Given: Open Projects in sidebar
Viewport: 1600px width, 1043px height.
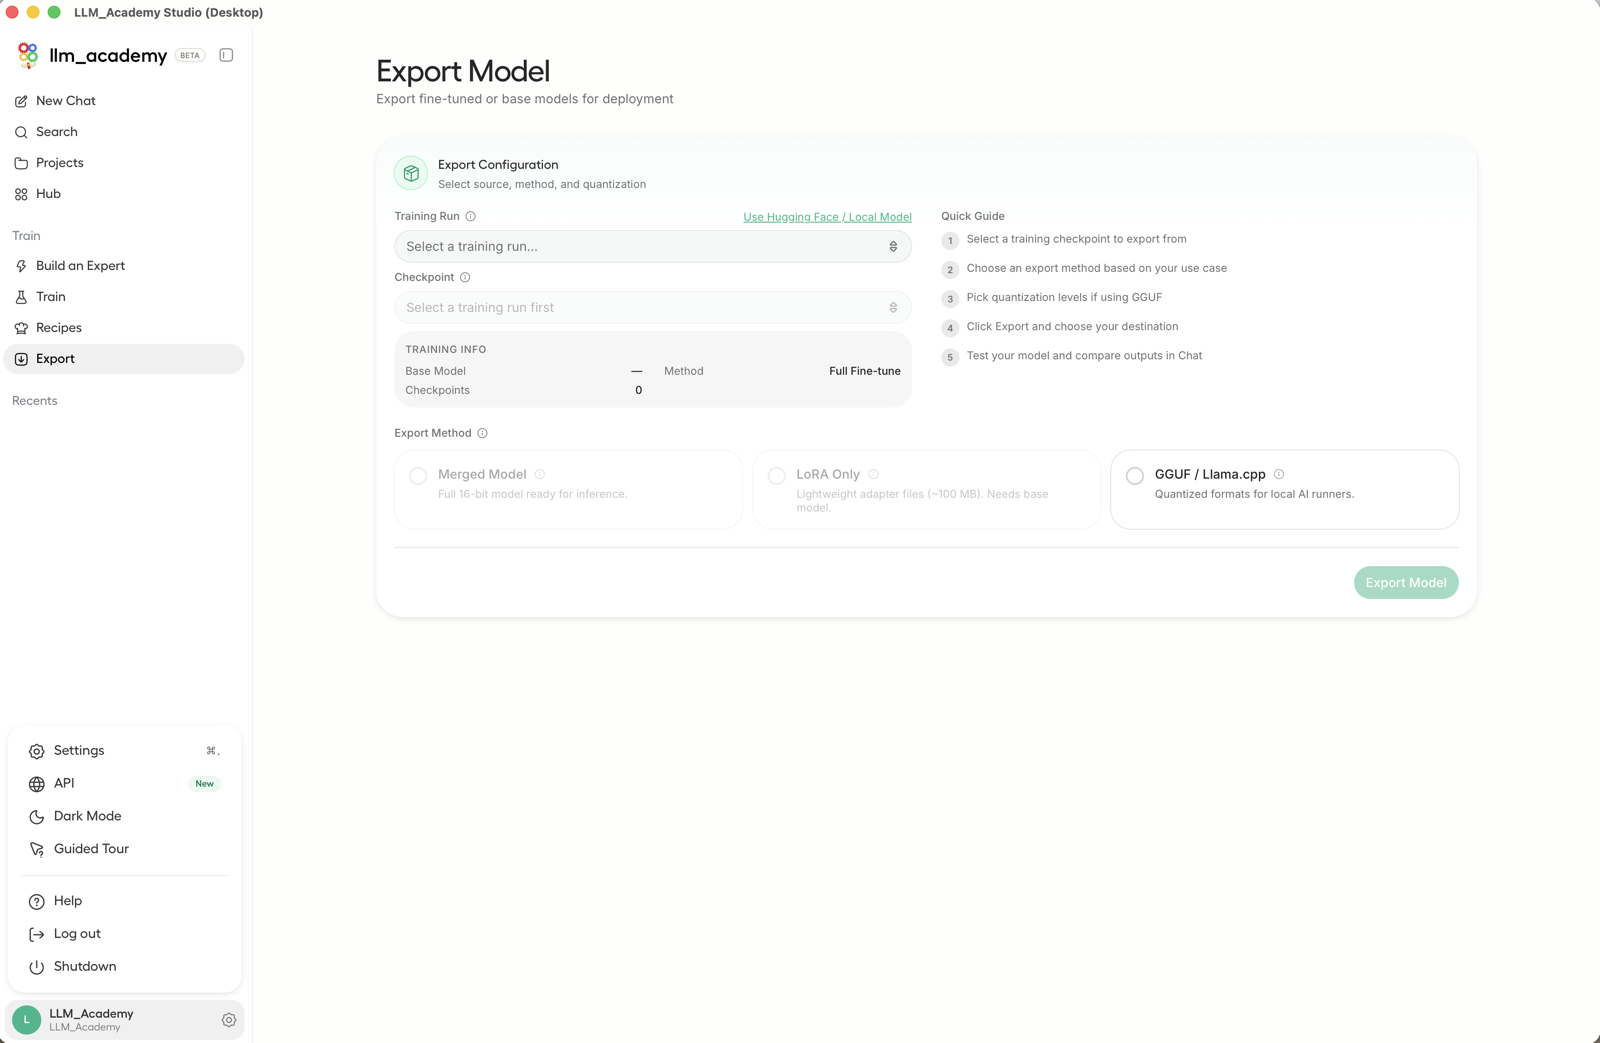Looking at the screenshot, I should (x=124, y=163).
